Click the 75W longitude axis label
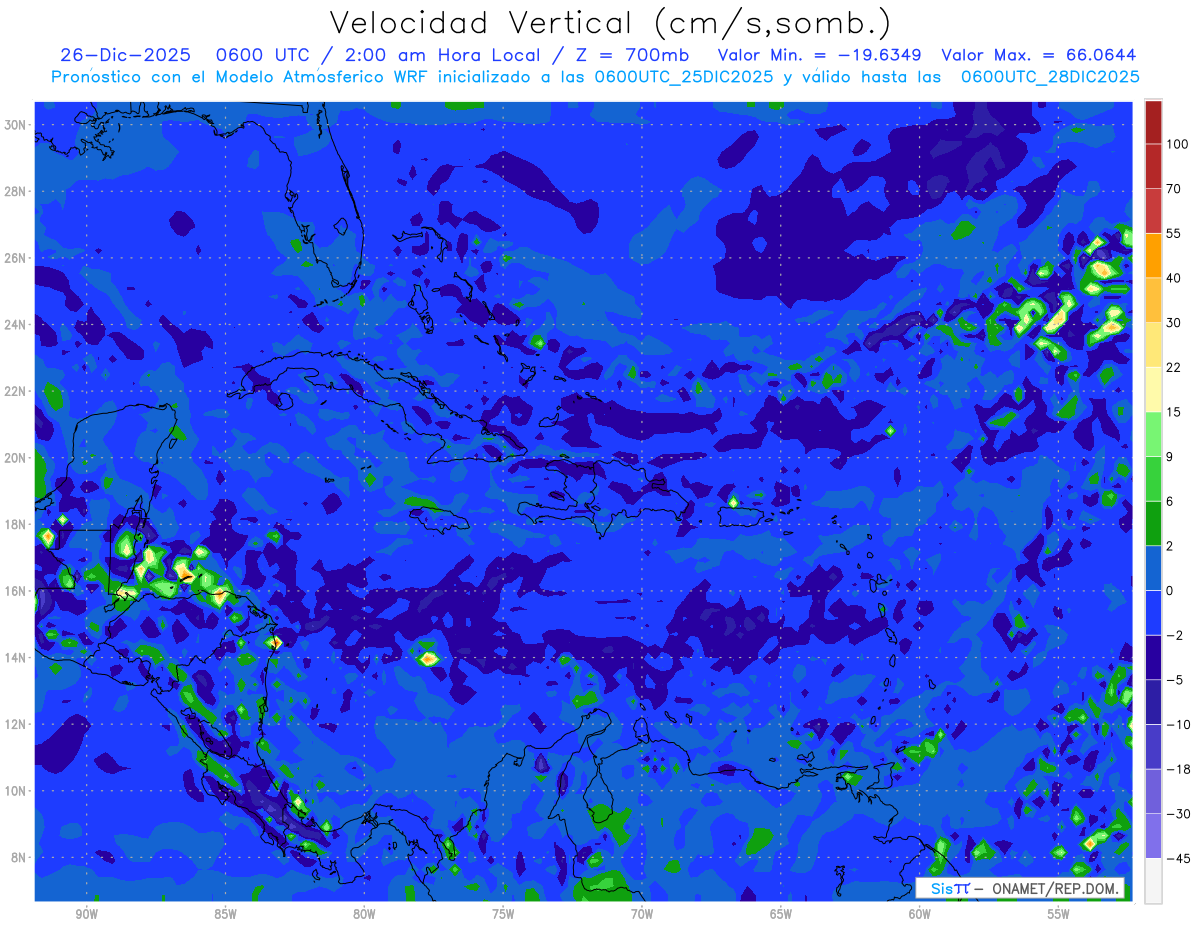Image resolution: width=1200 pixels, height=927 pixels. [503, 915]
